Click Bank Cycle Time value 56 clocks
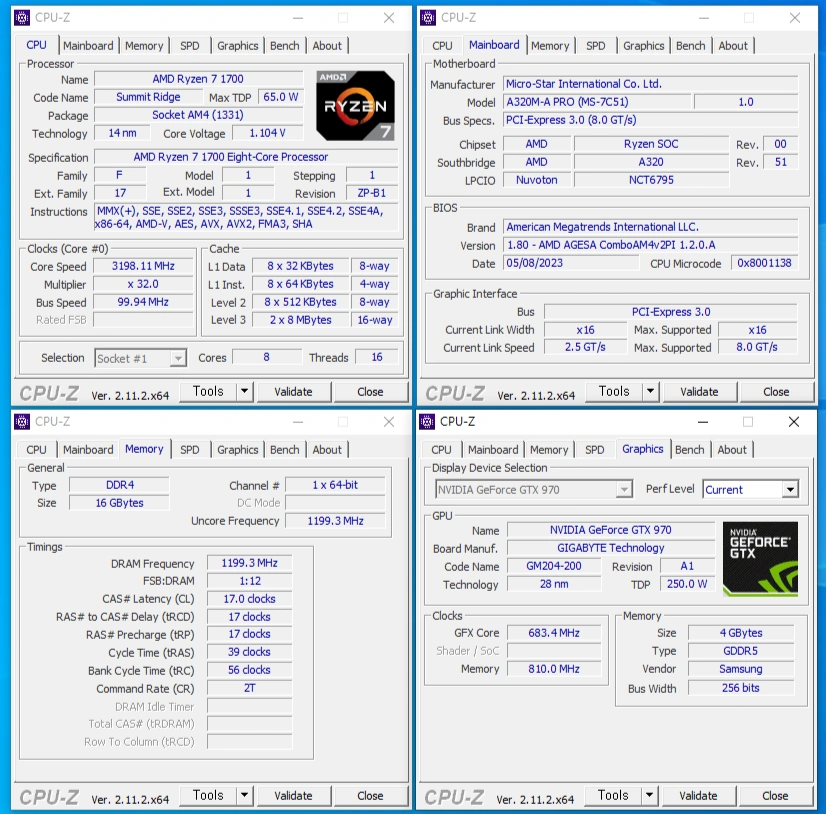826x814 pixels. point(250,670)
